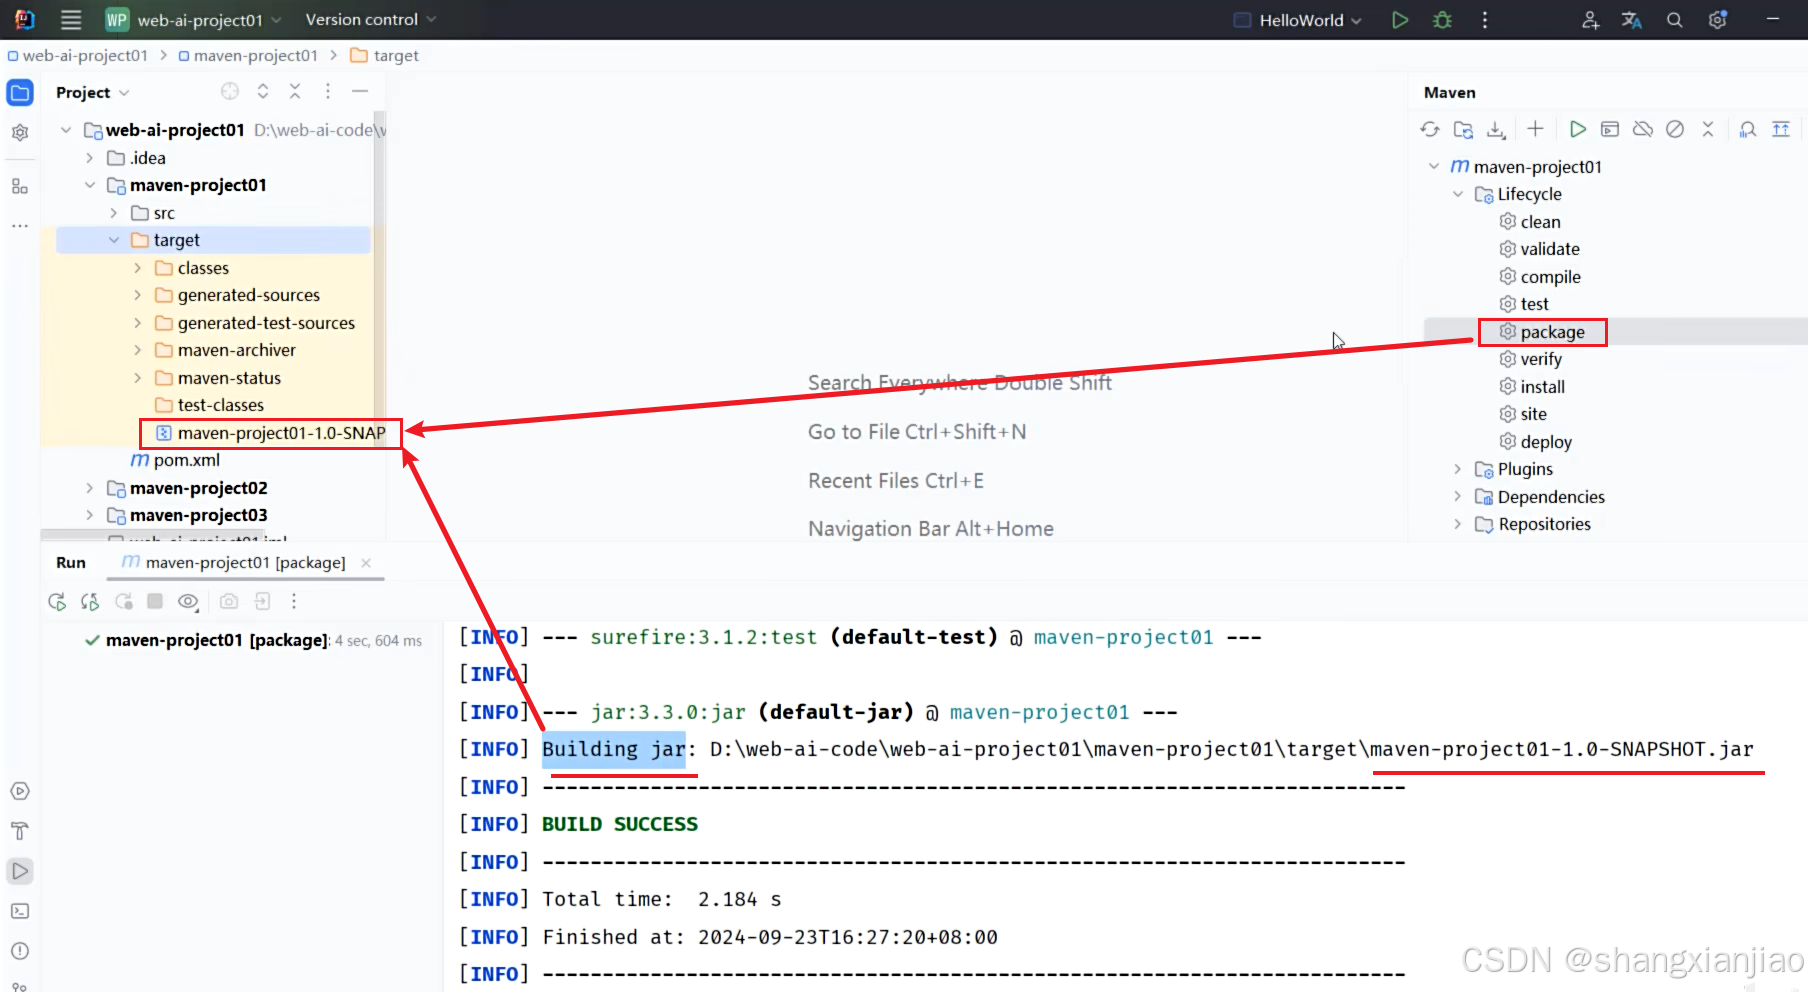Open Code With Me add-user icon

1590,20
